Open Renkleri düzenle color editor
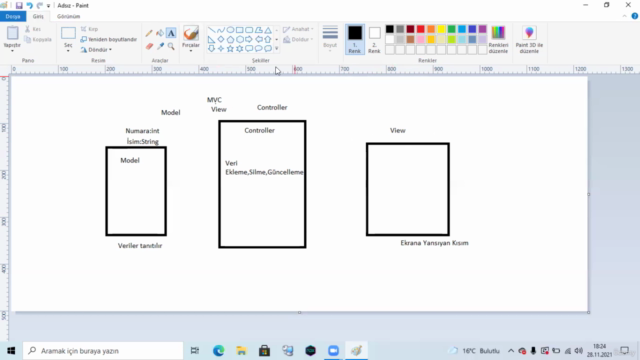This screenshot has height=360, width=640. point(498,40)
